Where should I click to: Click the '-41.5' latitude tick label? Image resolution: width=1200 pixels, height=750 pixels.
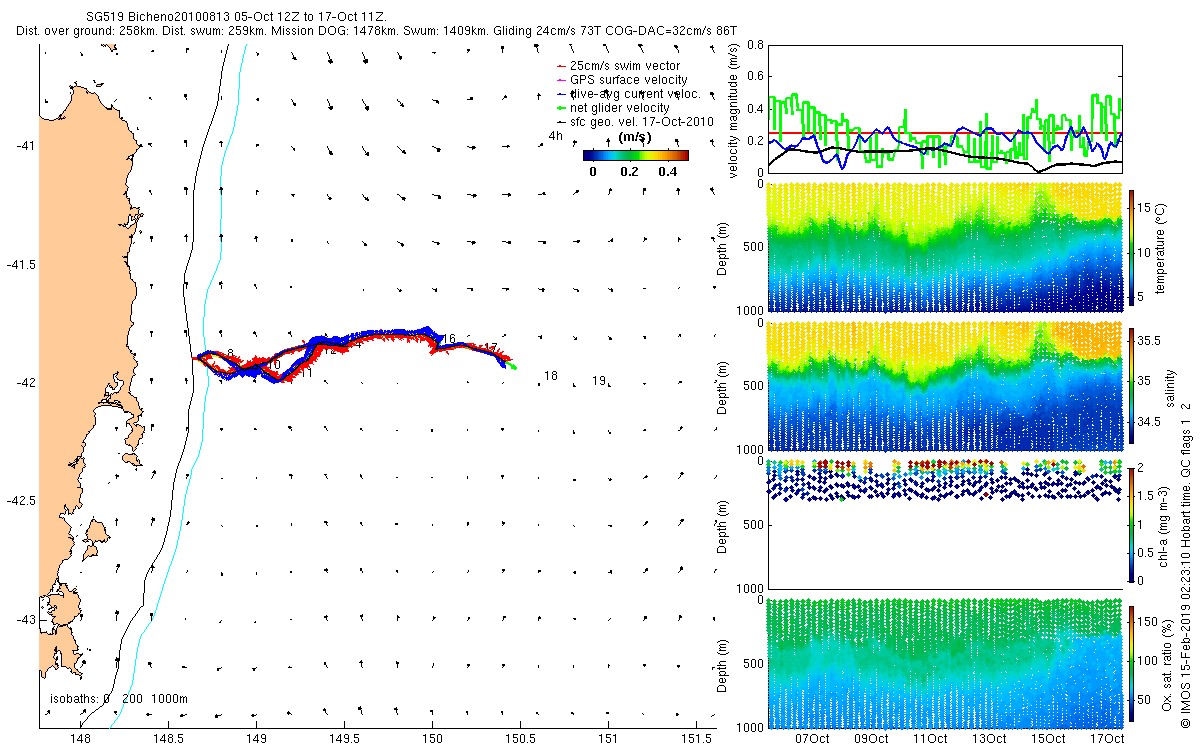[x=19, y=264]
